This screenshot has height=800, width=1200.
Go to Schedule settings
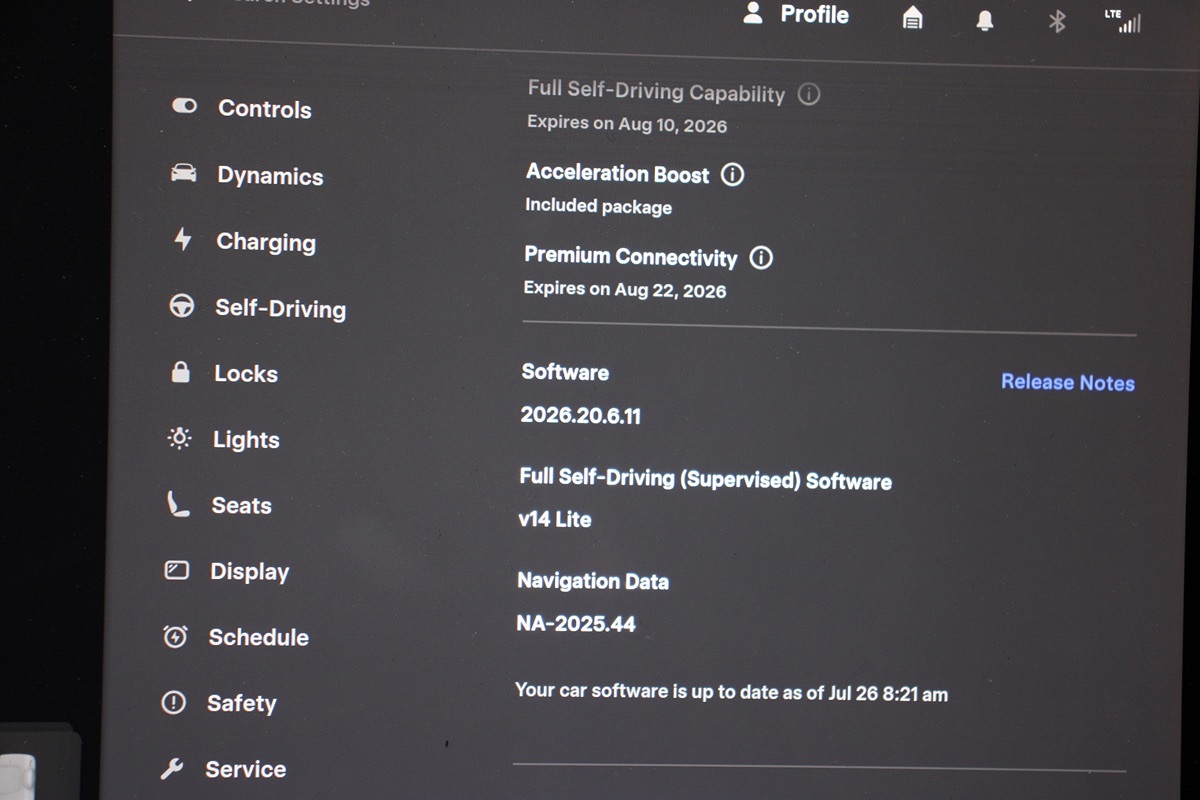pos(235,637)
